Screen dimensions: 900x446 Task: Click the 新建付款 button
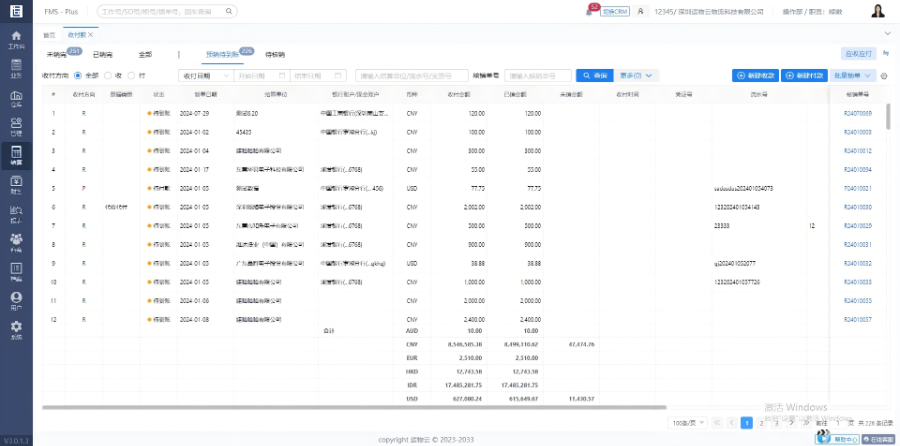[x=804, y=75]
